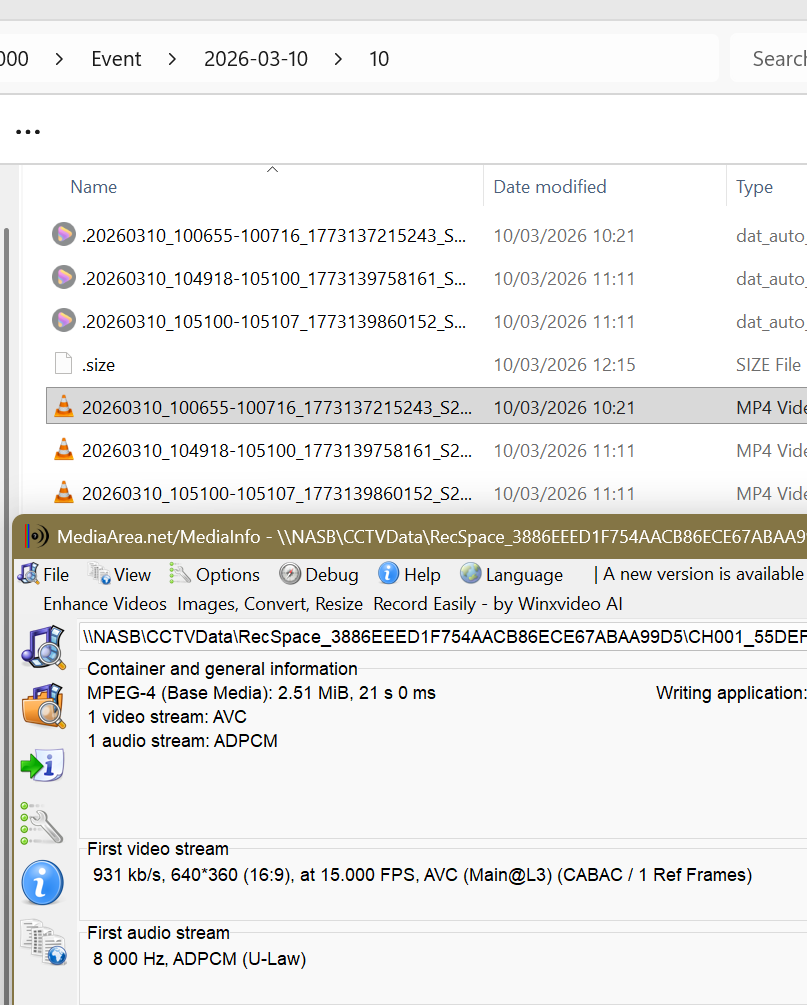Click the Export sidebar icon
This screenshot has height=1005, width=807.
(x=43, y=765)
